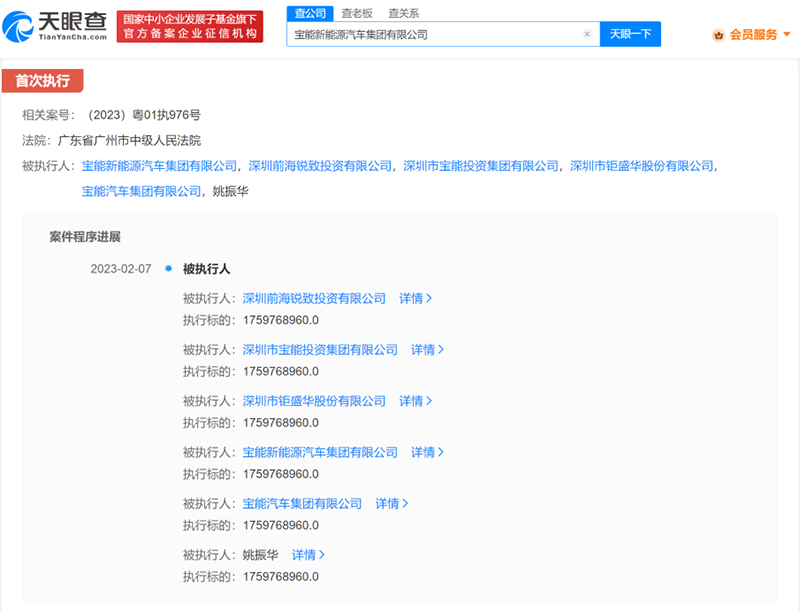Open 宝能汽车集团有限公司 link in header list

(141, 192)
